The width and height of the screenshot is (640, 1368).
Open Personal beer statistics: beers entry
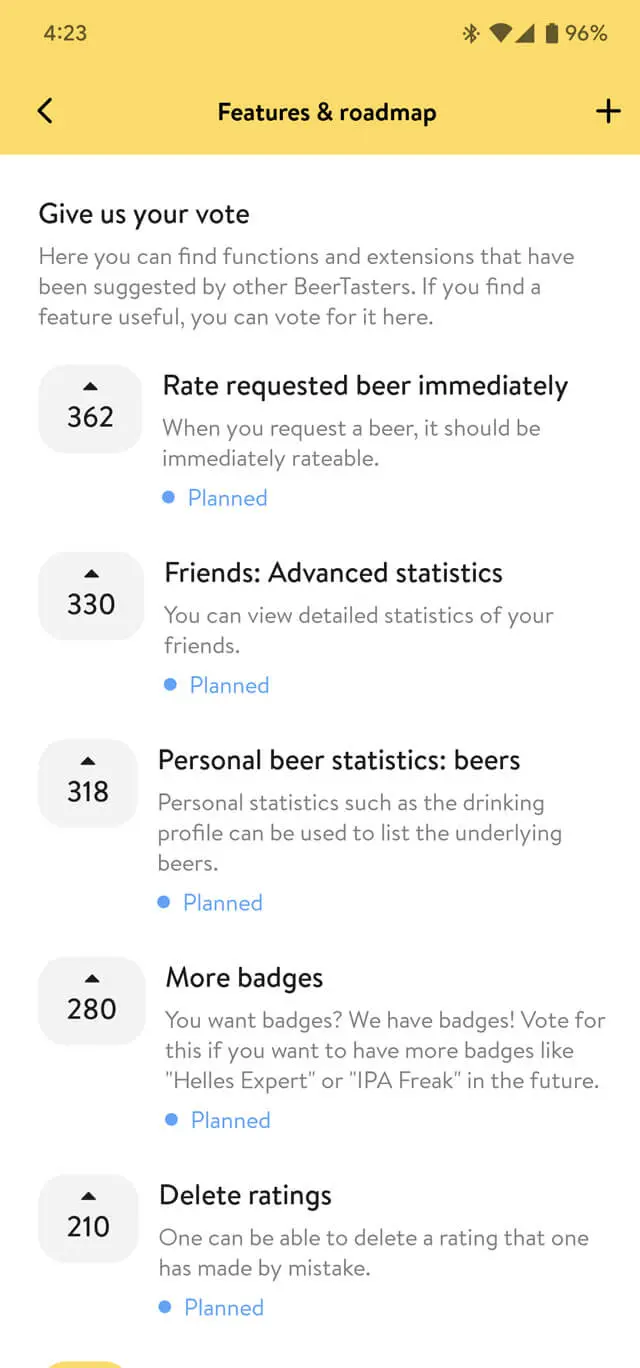(x=339, y=760)
